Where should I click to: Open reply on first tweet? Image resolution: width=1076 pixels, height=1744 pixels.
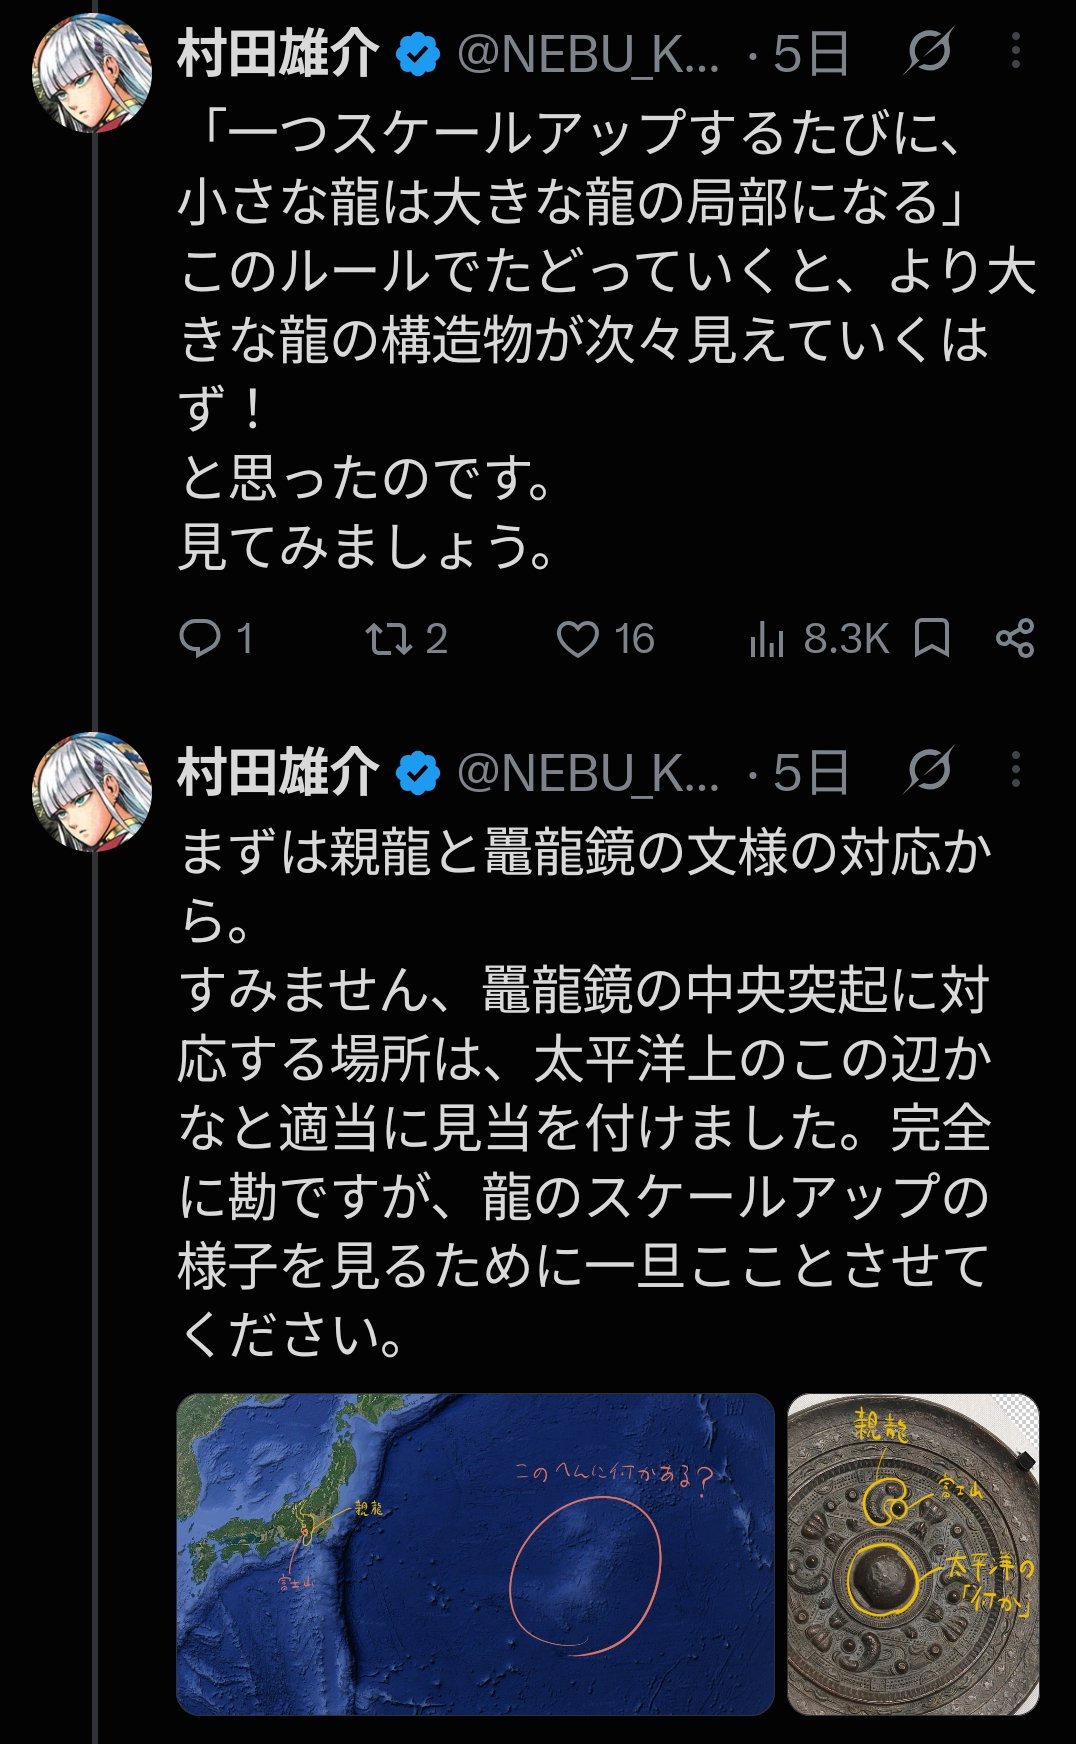(x=215, y=638)
